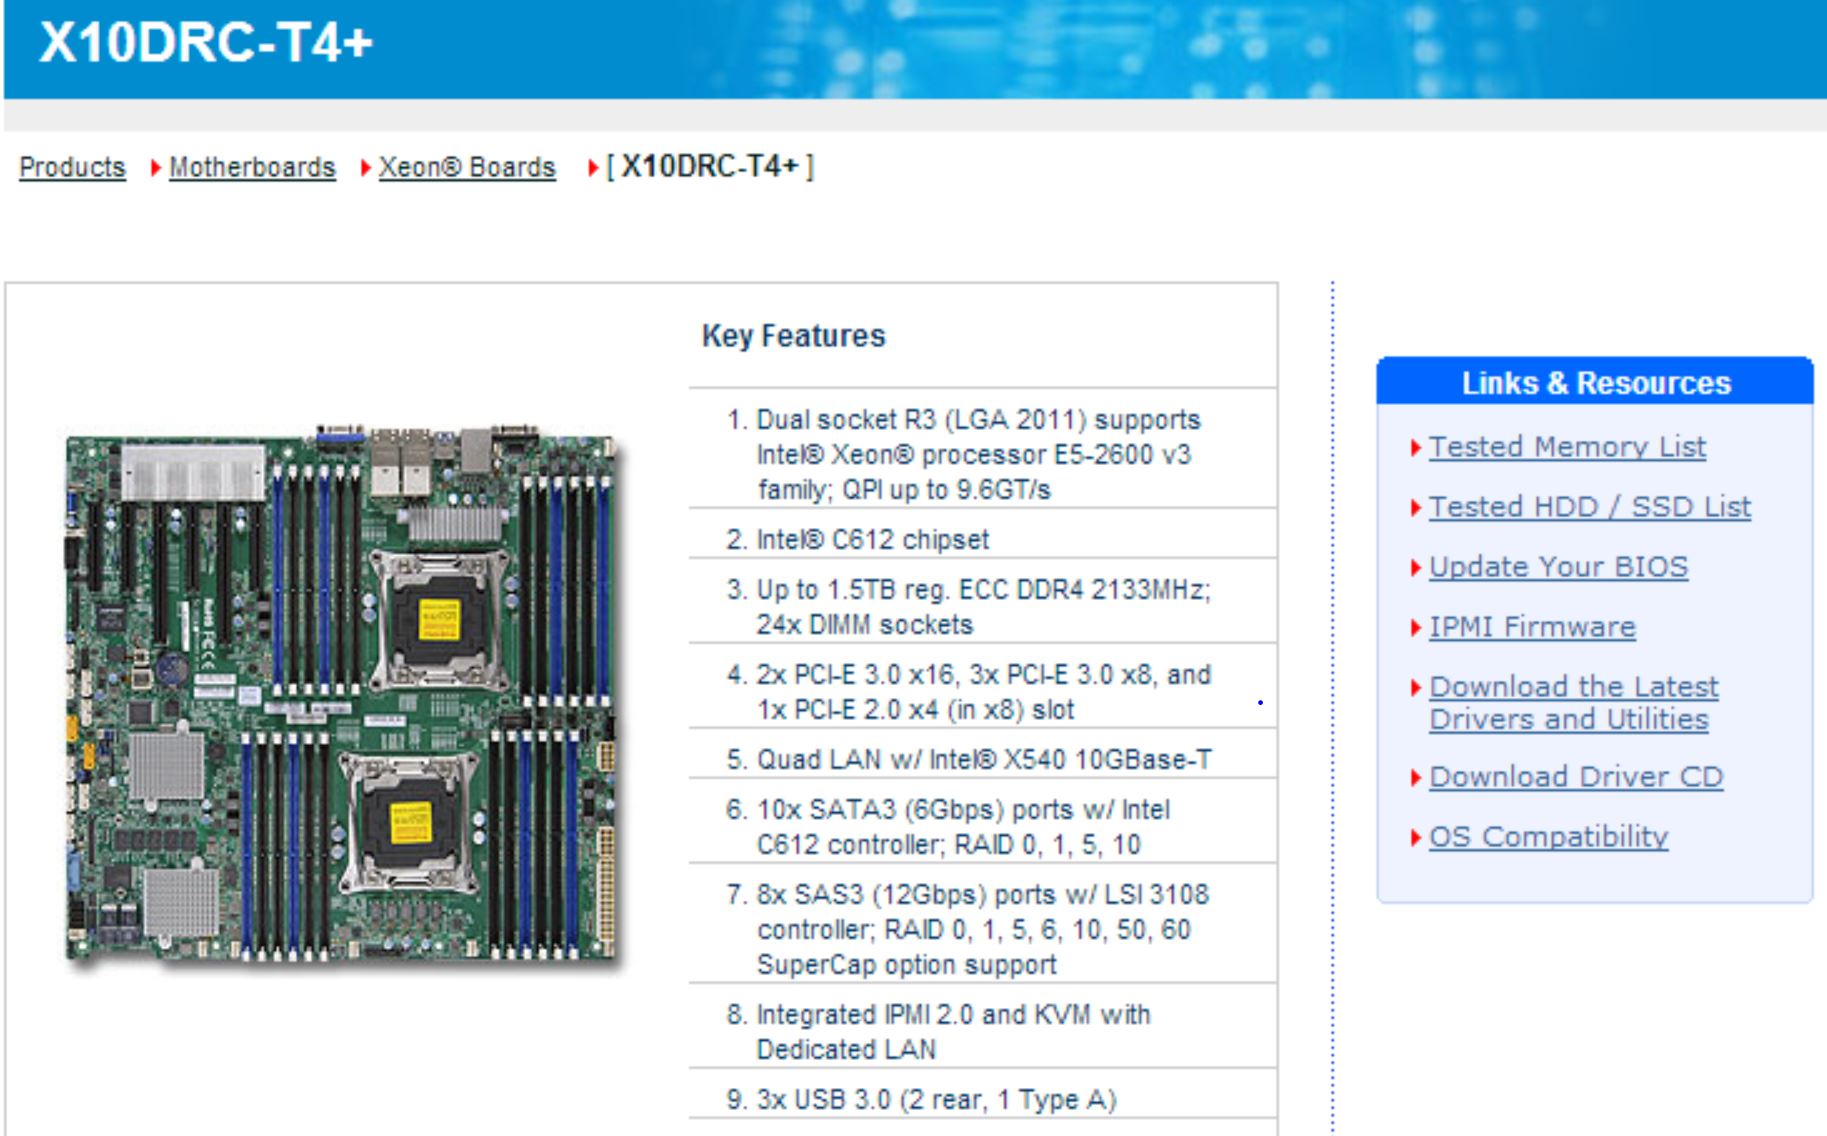
Task: Open the IPMI Firmware link
Action: point(1532,627)
